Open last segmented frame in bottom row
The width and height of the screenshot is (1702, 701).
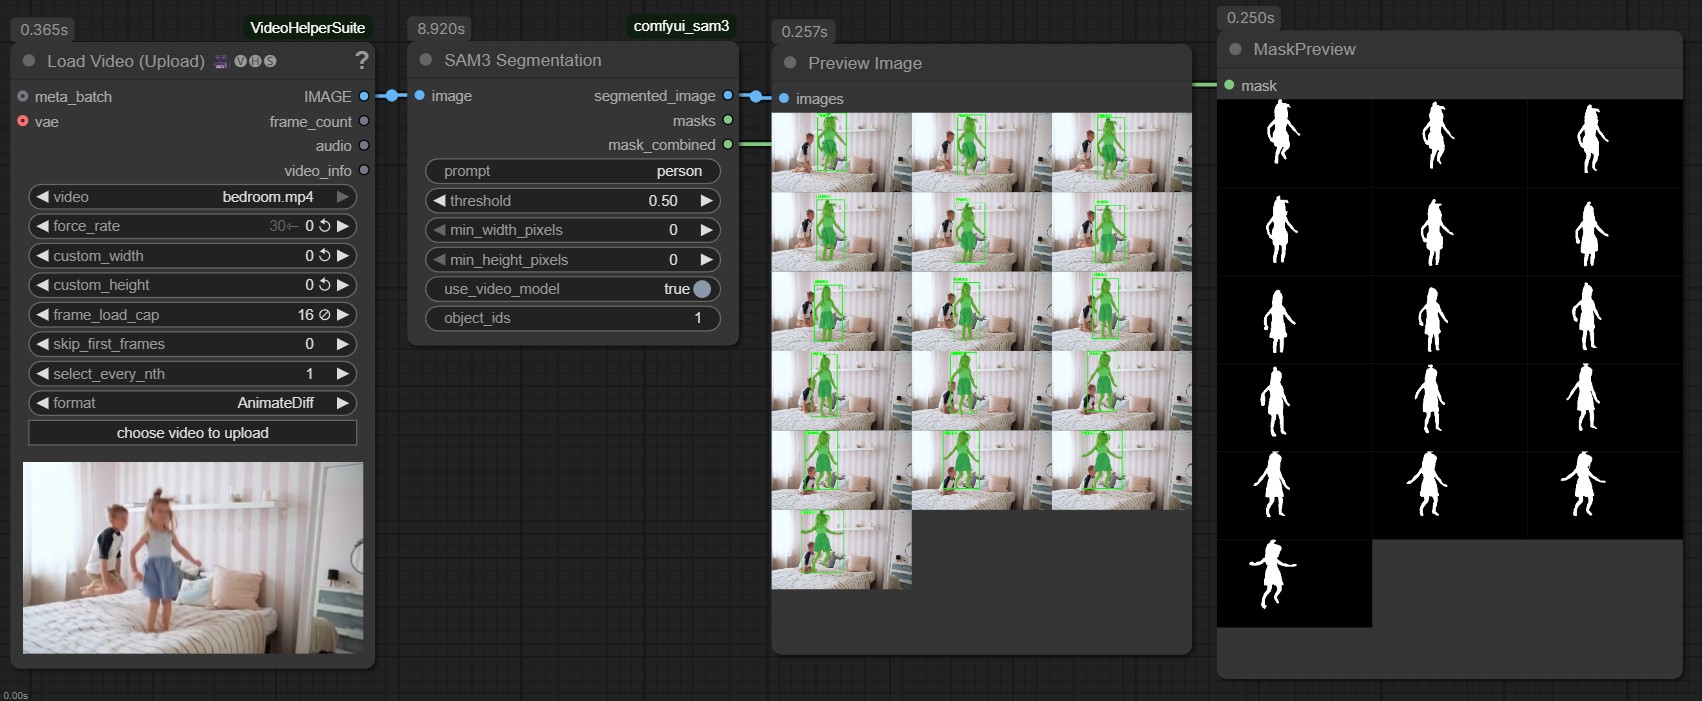pyautogui.click(x=841, y=549)
